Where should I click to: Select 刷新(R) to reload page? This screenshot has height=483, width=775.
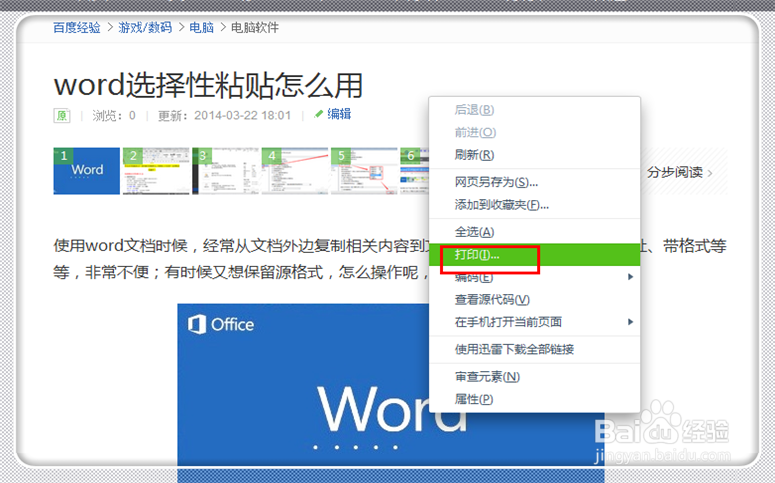(x=534, y=155)
